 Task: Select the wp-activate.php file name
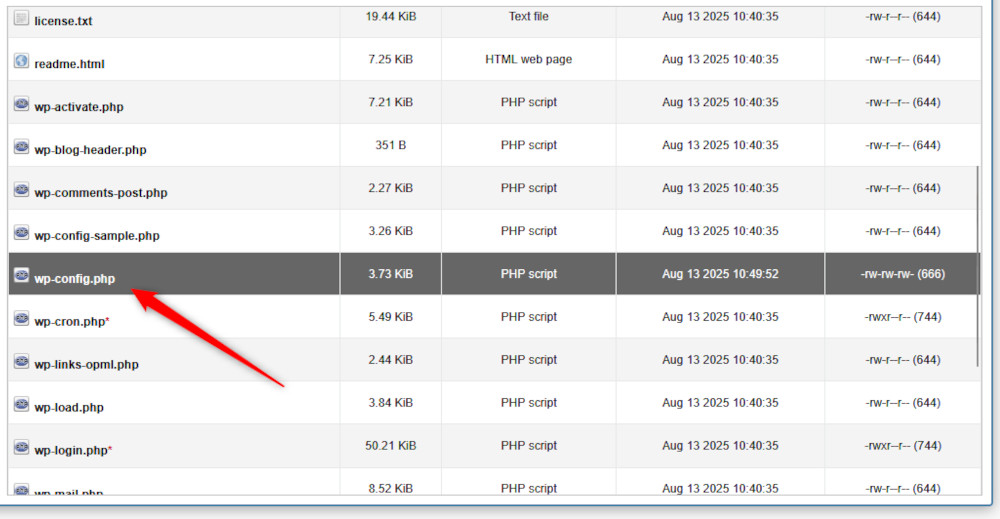[x=78, y=106]
